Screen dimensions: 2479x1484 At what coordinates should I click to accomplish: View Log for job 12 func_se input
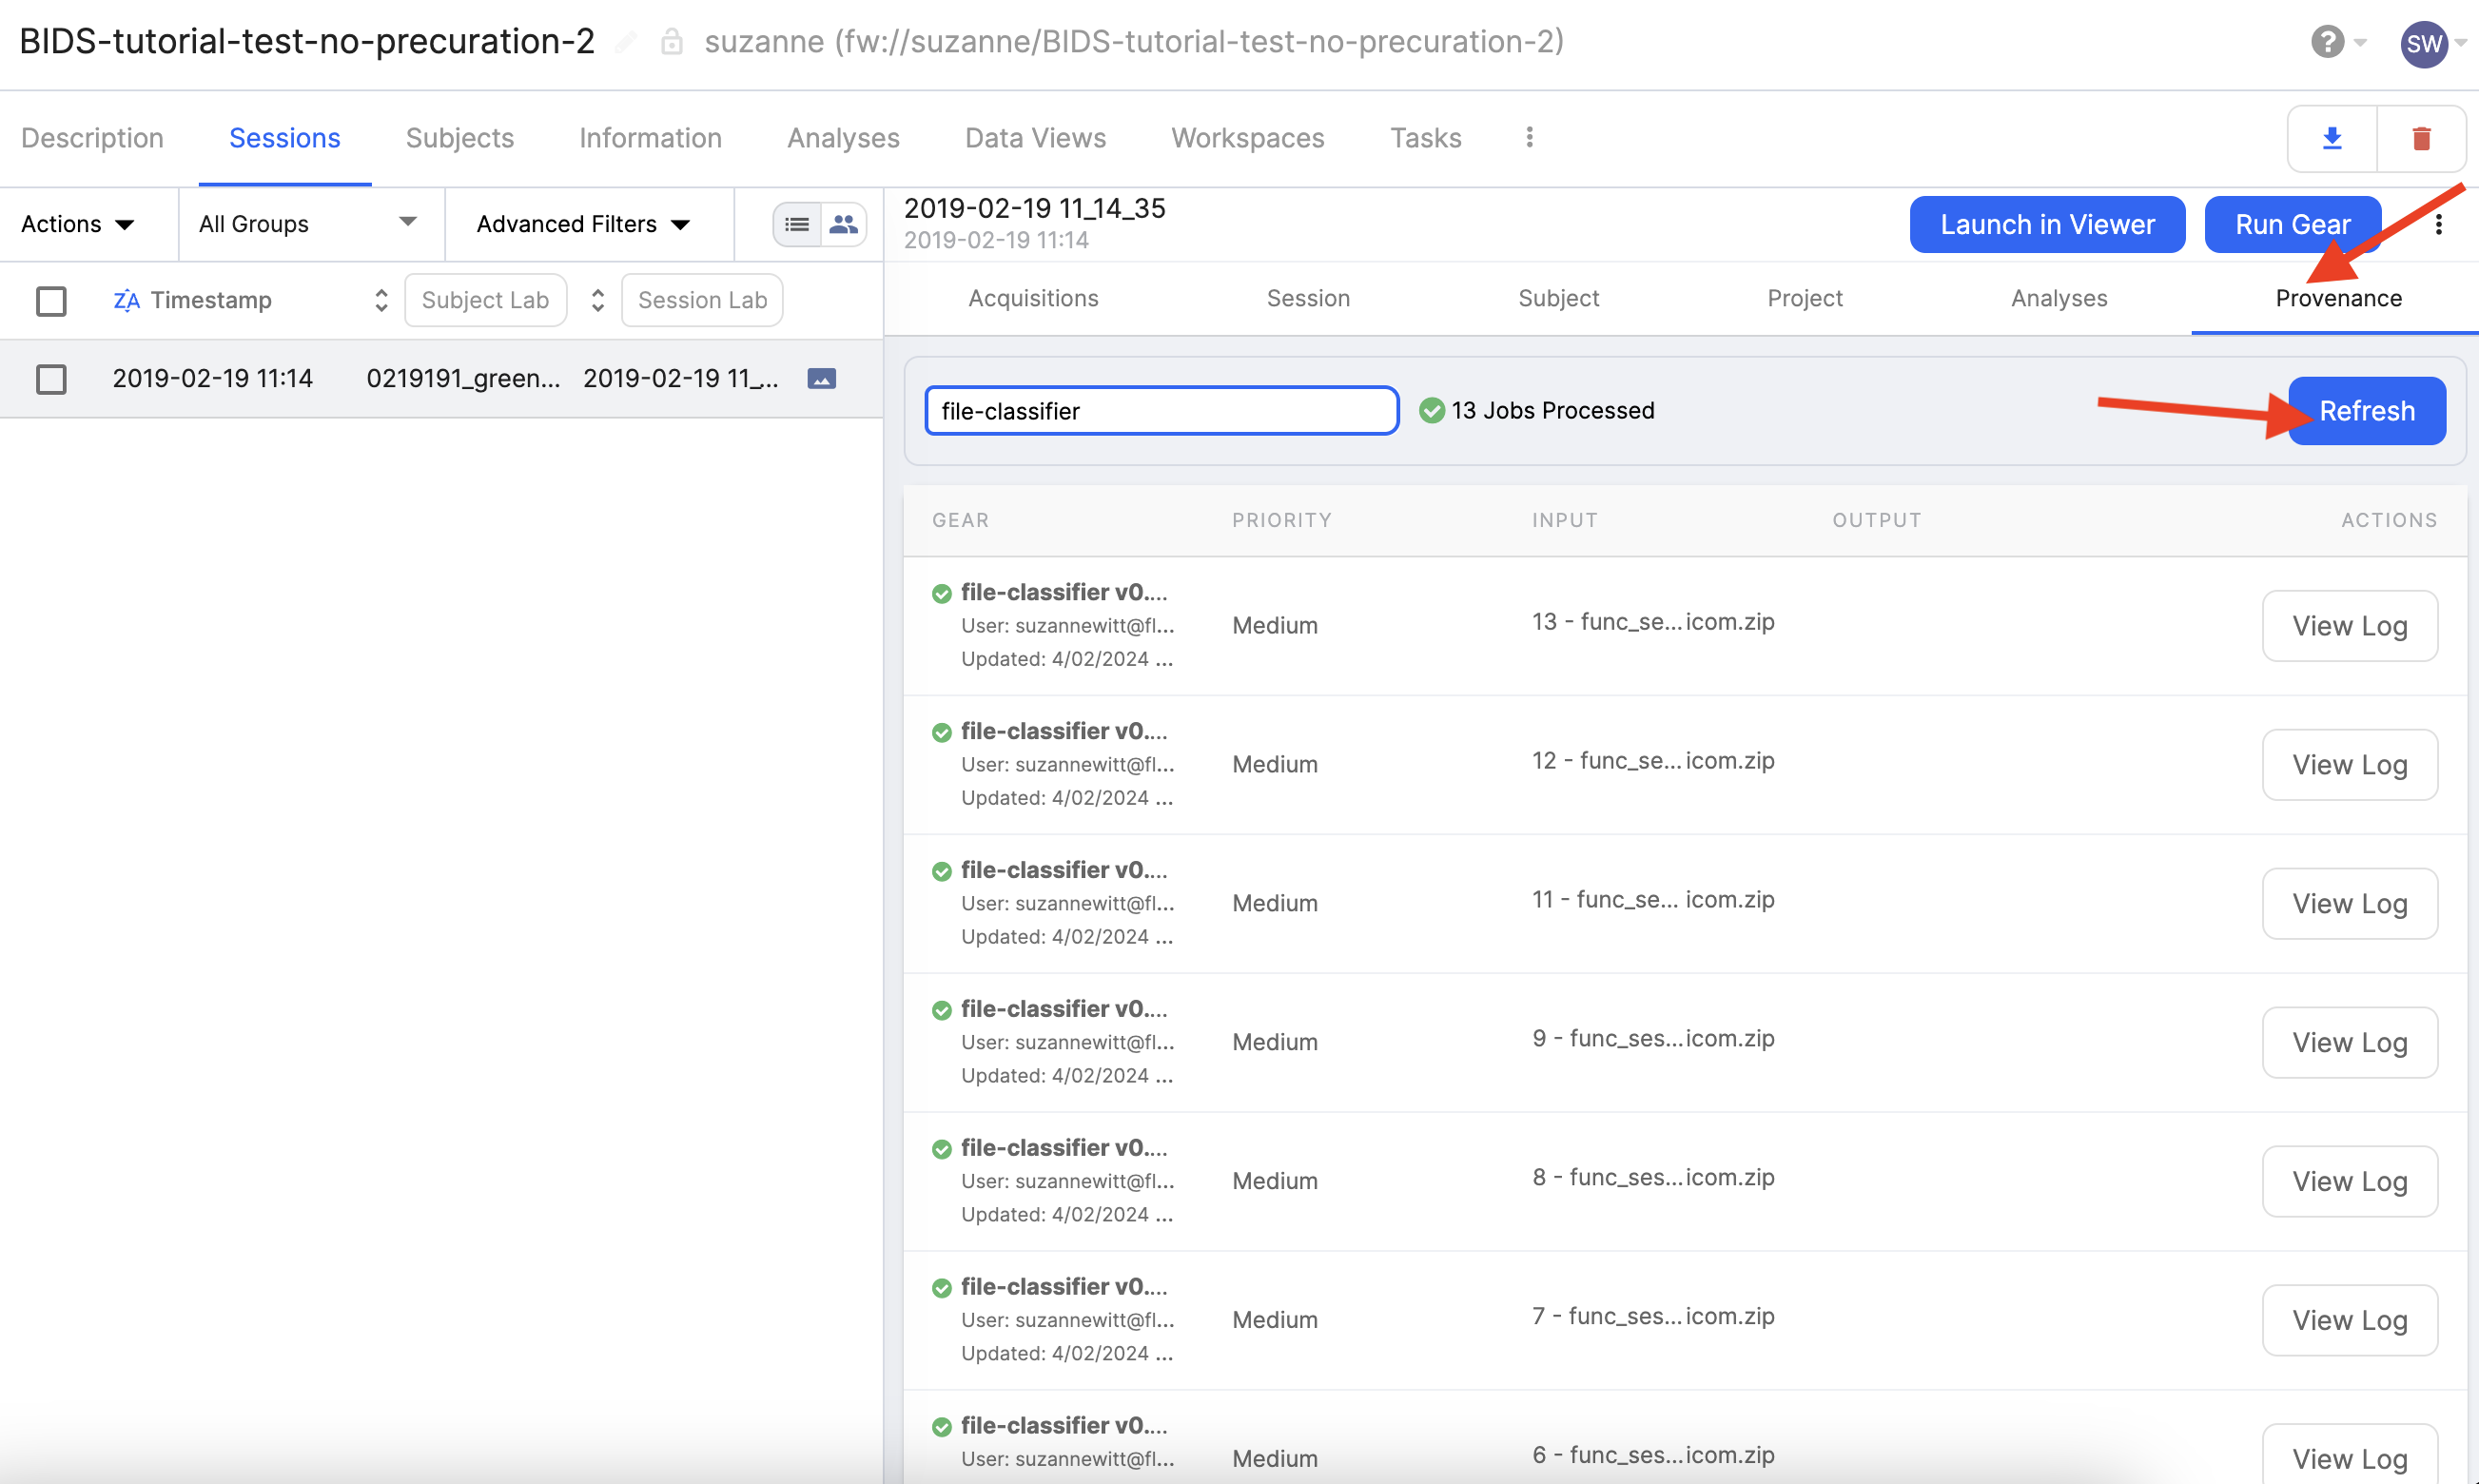pyautogui.click(x=2350, y=765)
